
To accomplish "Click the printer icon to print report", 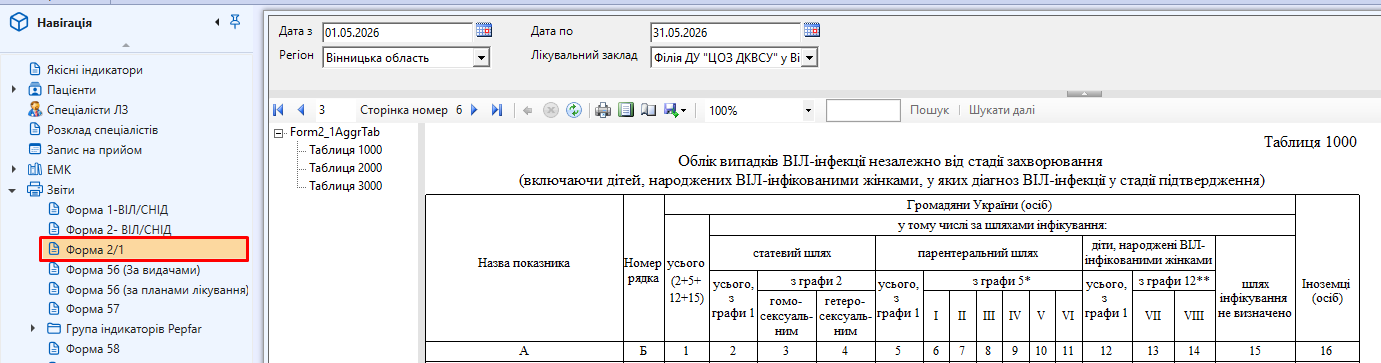I will point(603,110).
